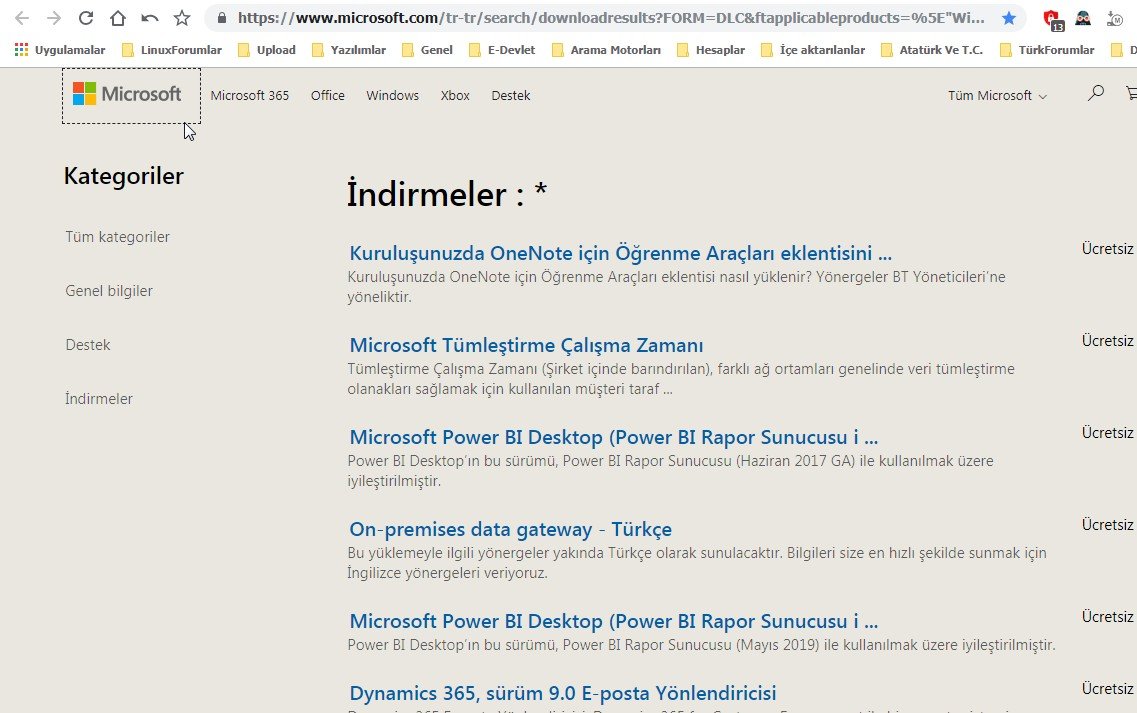Viewport: 1137px width, 713px height.
Task: Select Destek in the Kategoriler sidebar
Action: (x=88, y=345)
